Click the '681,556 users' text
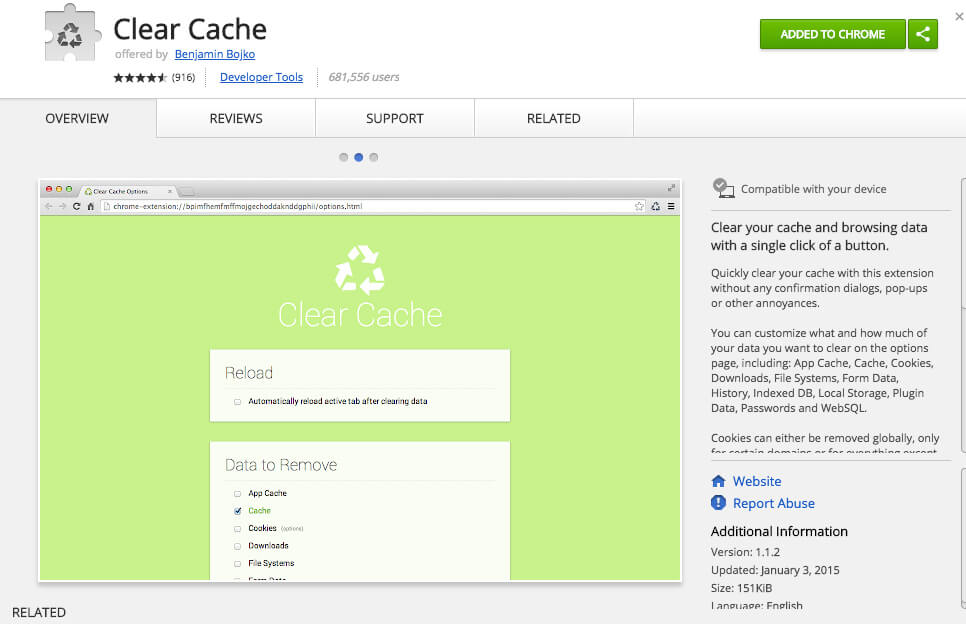 (363, 77)
